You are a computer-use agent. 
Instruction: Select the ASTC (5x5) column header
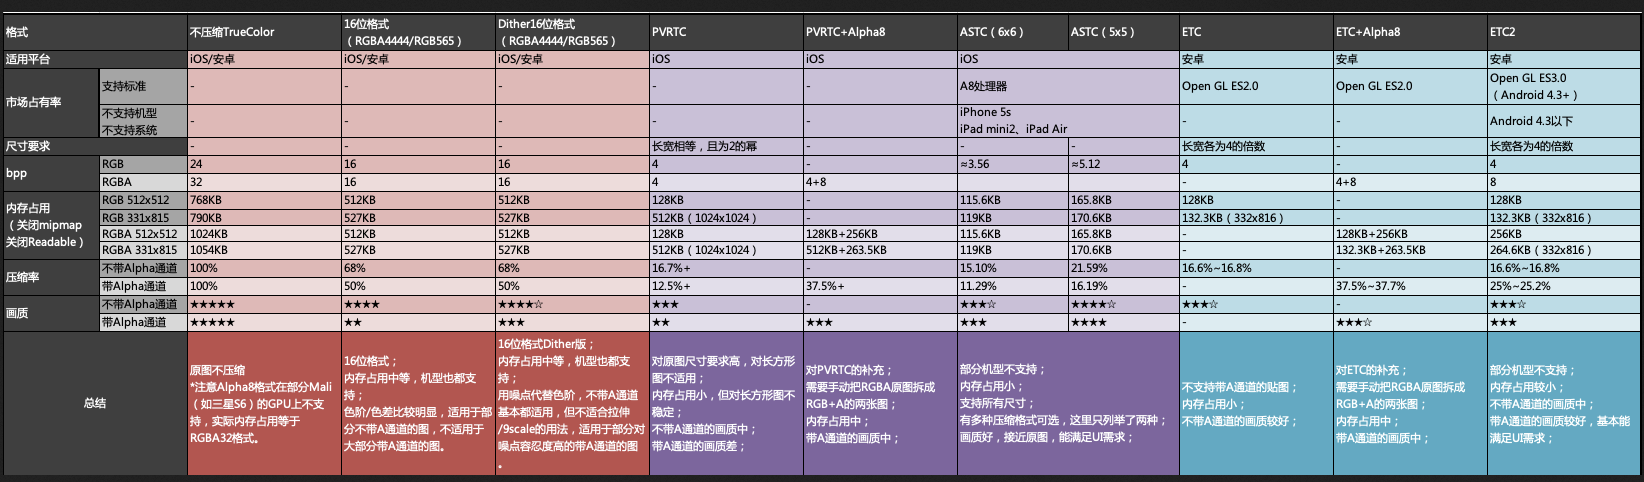click(1123, 32)
